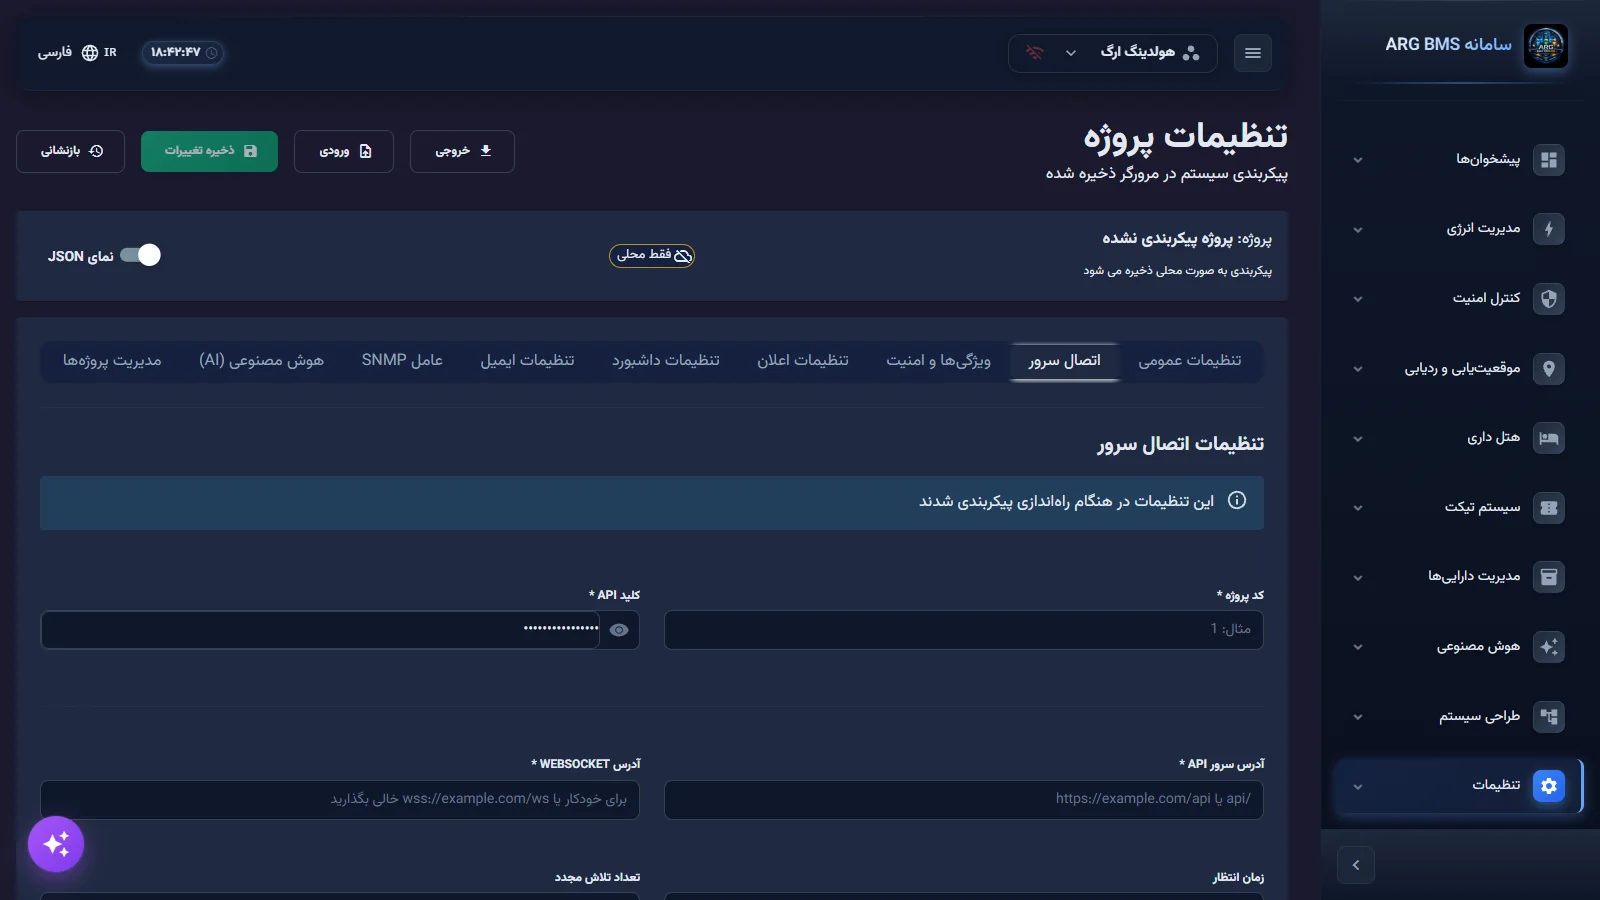Image resolution: width=1600 pixels, height=900 pixels.
Task: Expand the ticket system chevron
Action: 1358,508
